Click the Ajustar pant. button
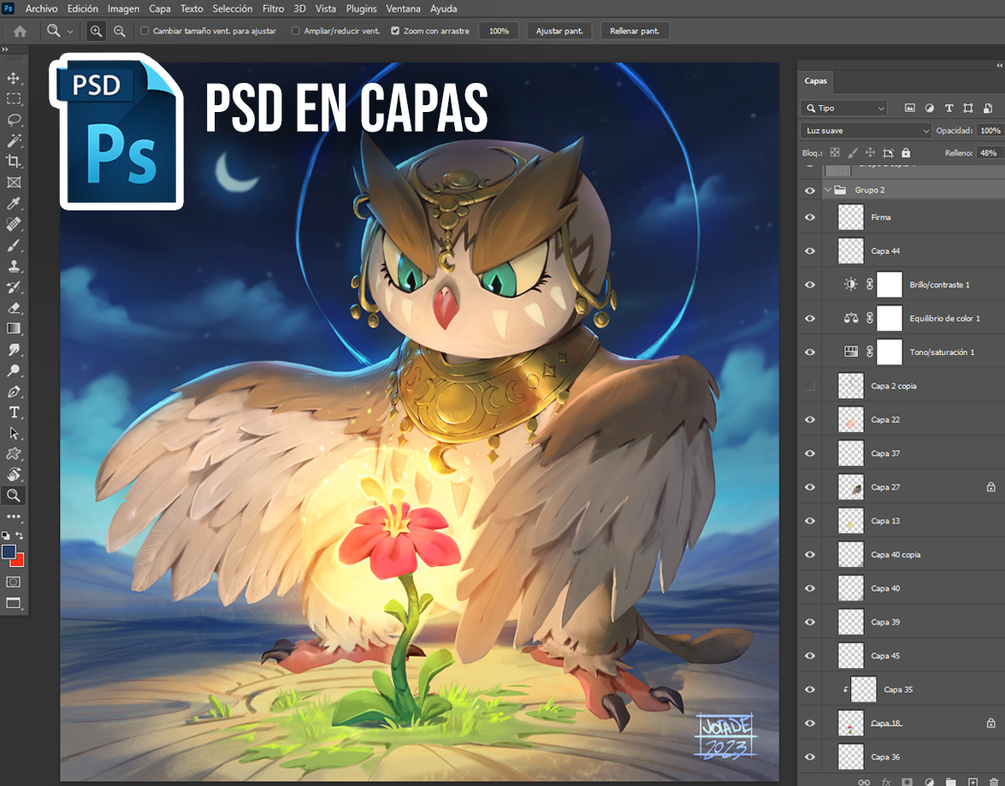Screen dimensions: 1005x786 (560, 31)
